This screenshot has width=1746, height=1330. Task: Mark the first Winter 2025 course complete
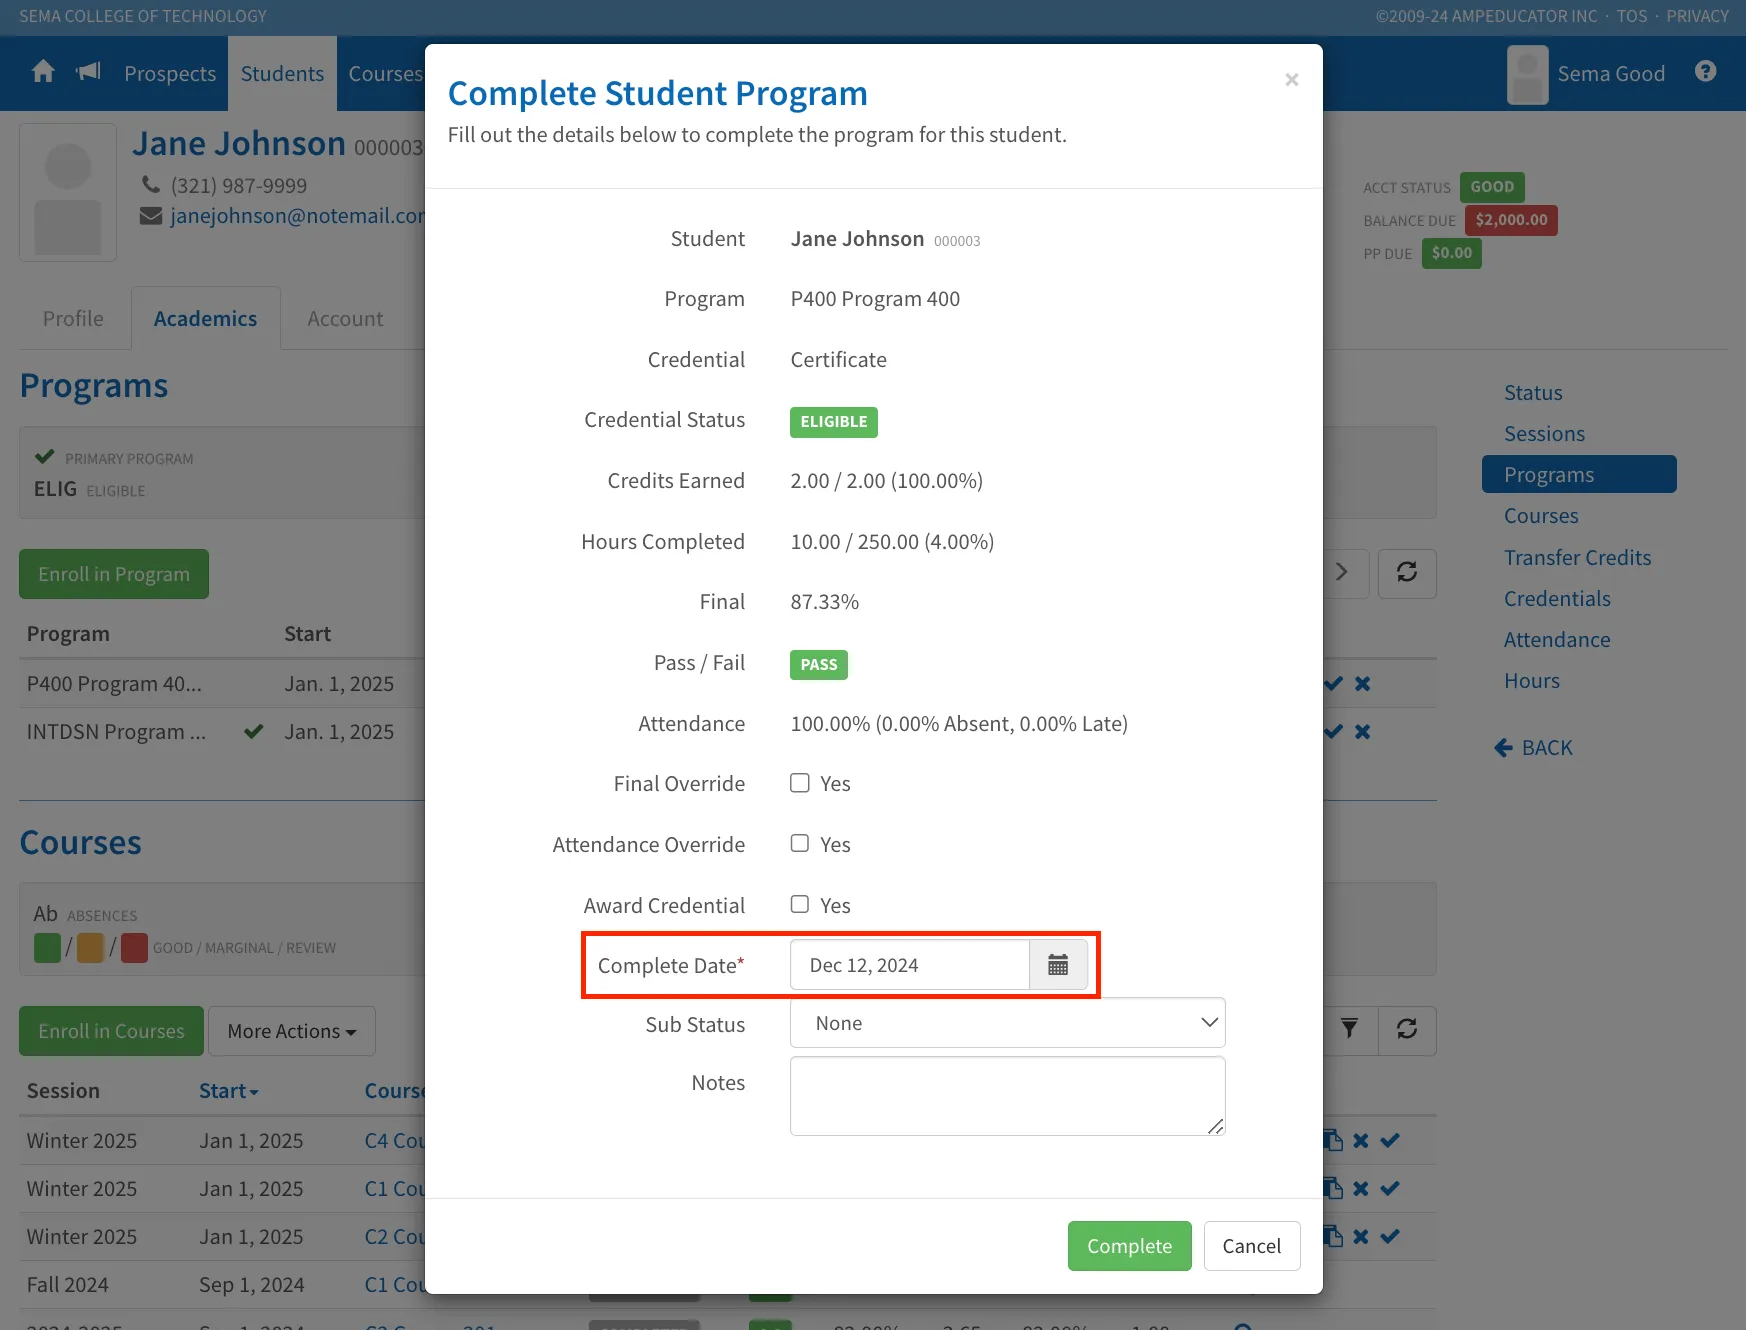point(1390,1140)
